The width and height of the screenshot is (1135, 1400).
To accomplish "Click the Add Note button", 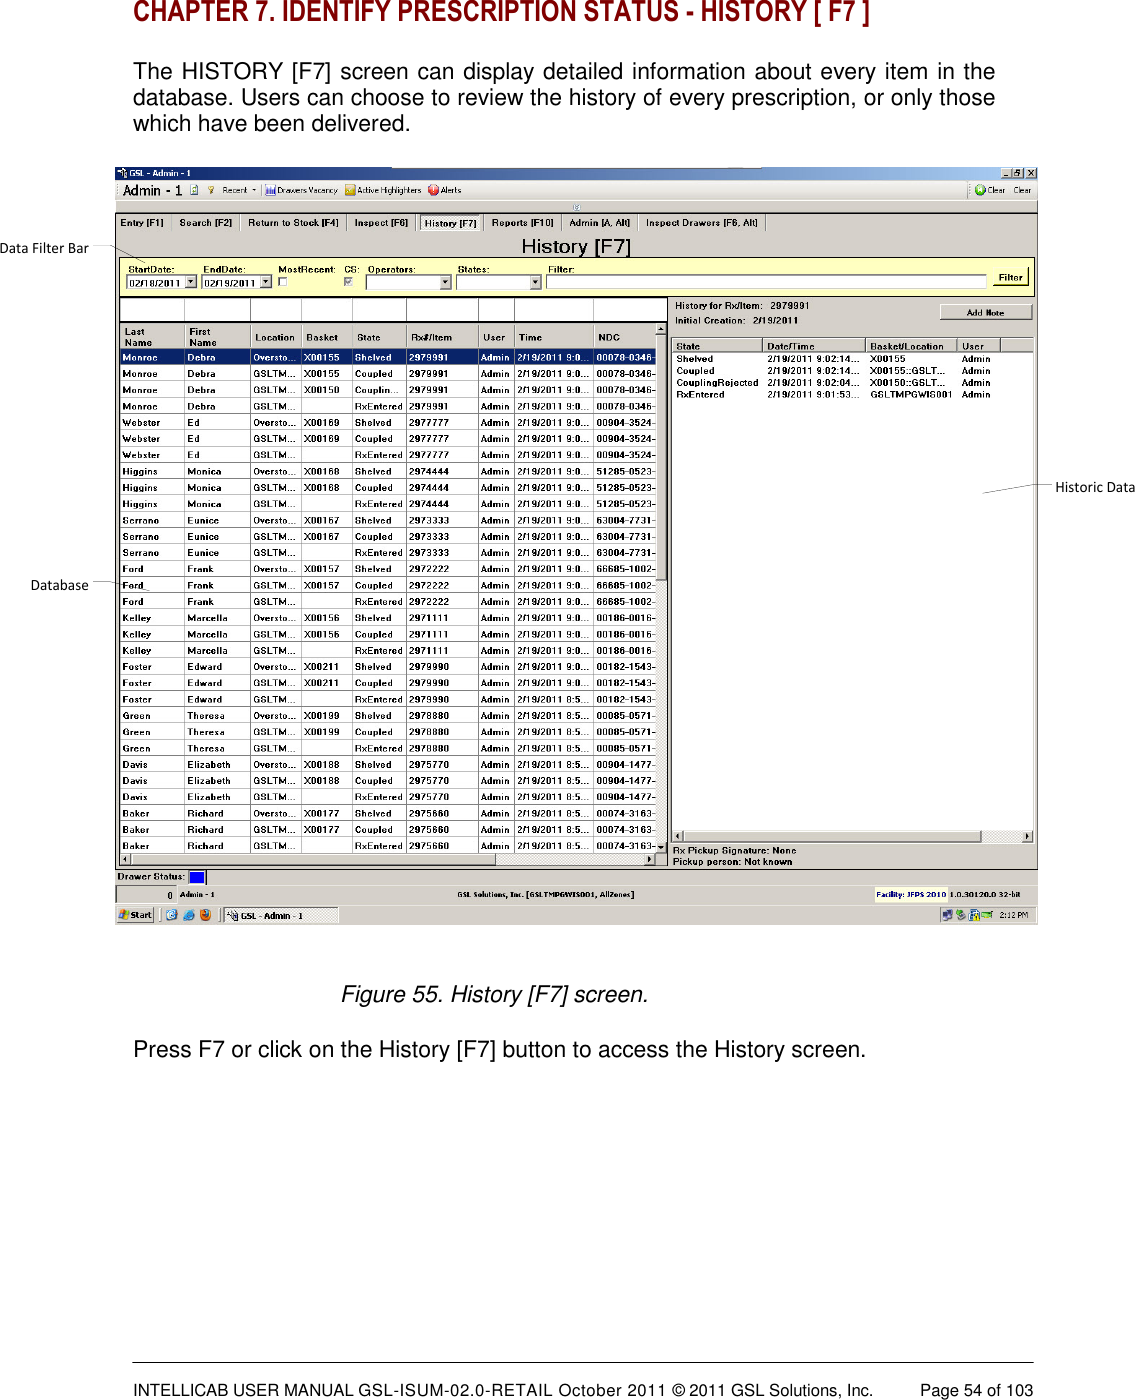I will (988, 311).
